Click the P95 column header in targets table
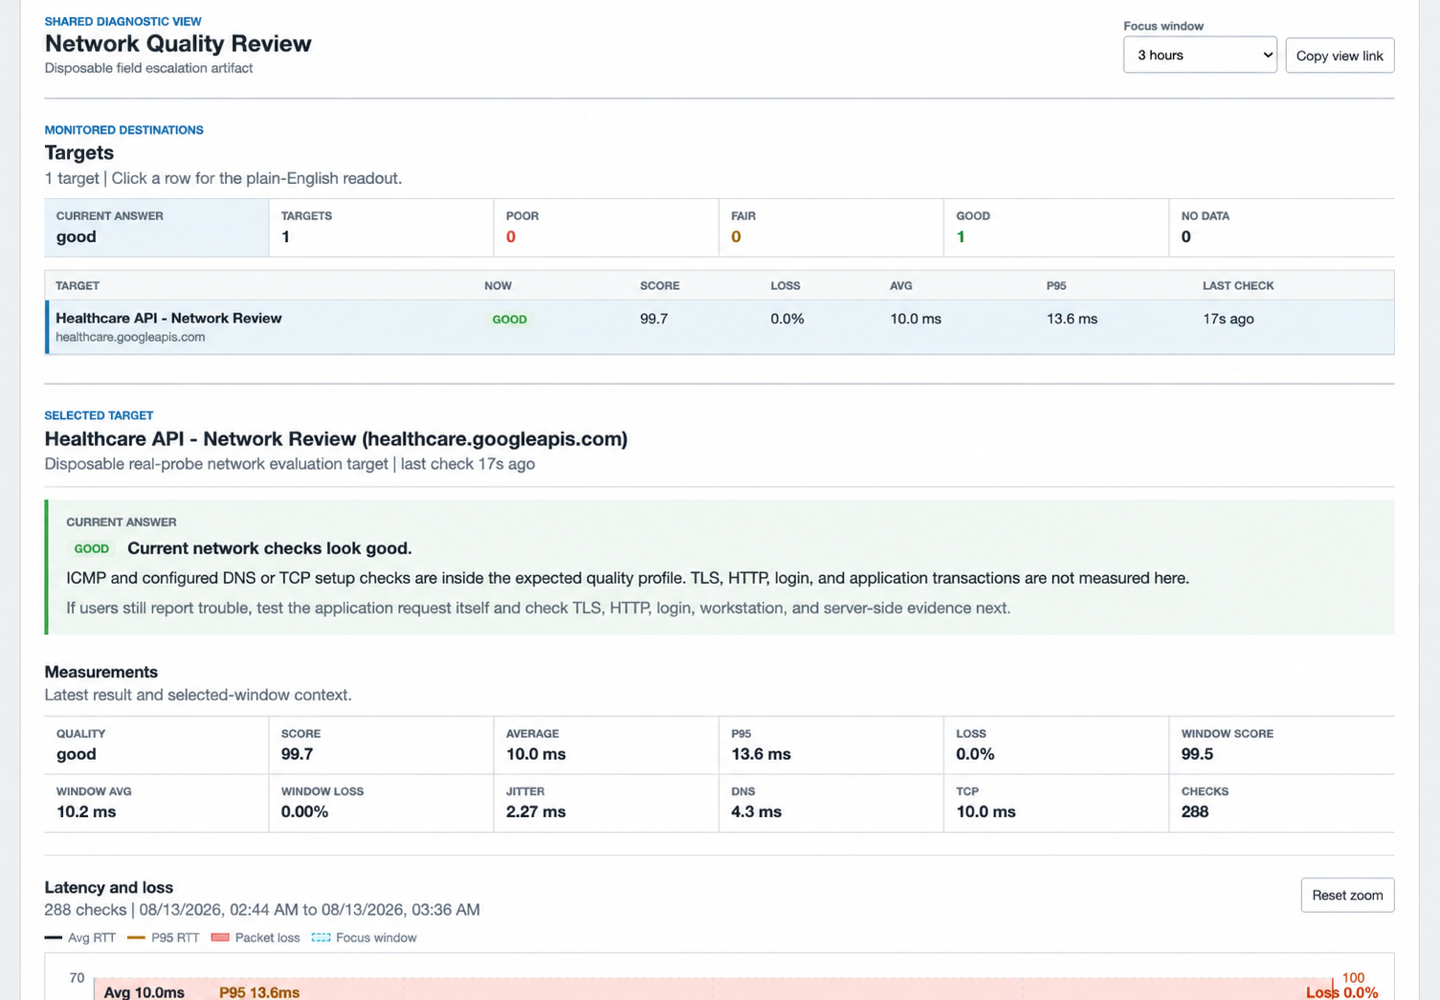This screenshot has width=1440, height=1000. pos(1056,286)
